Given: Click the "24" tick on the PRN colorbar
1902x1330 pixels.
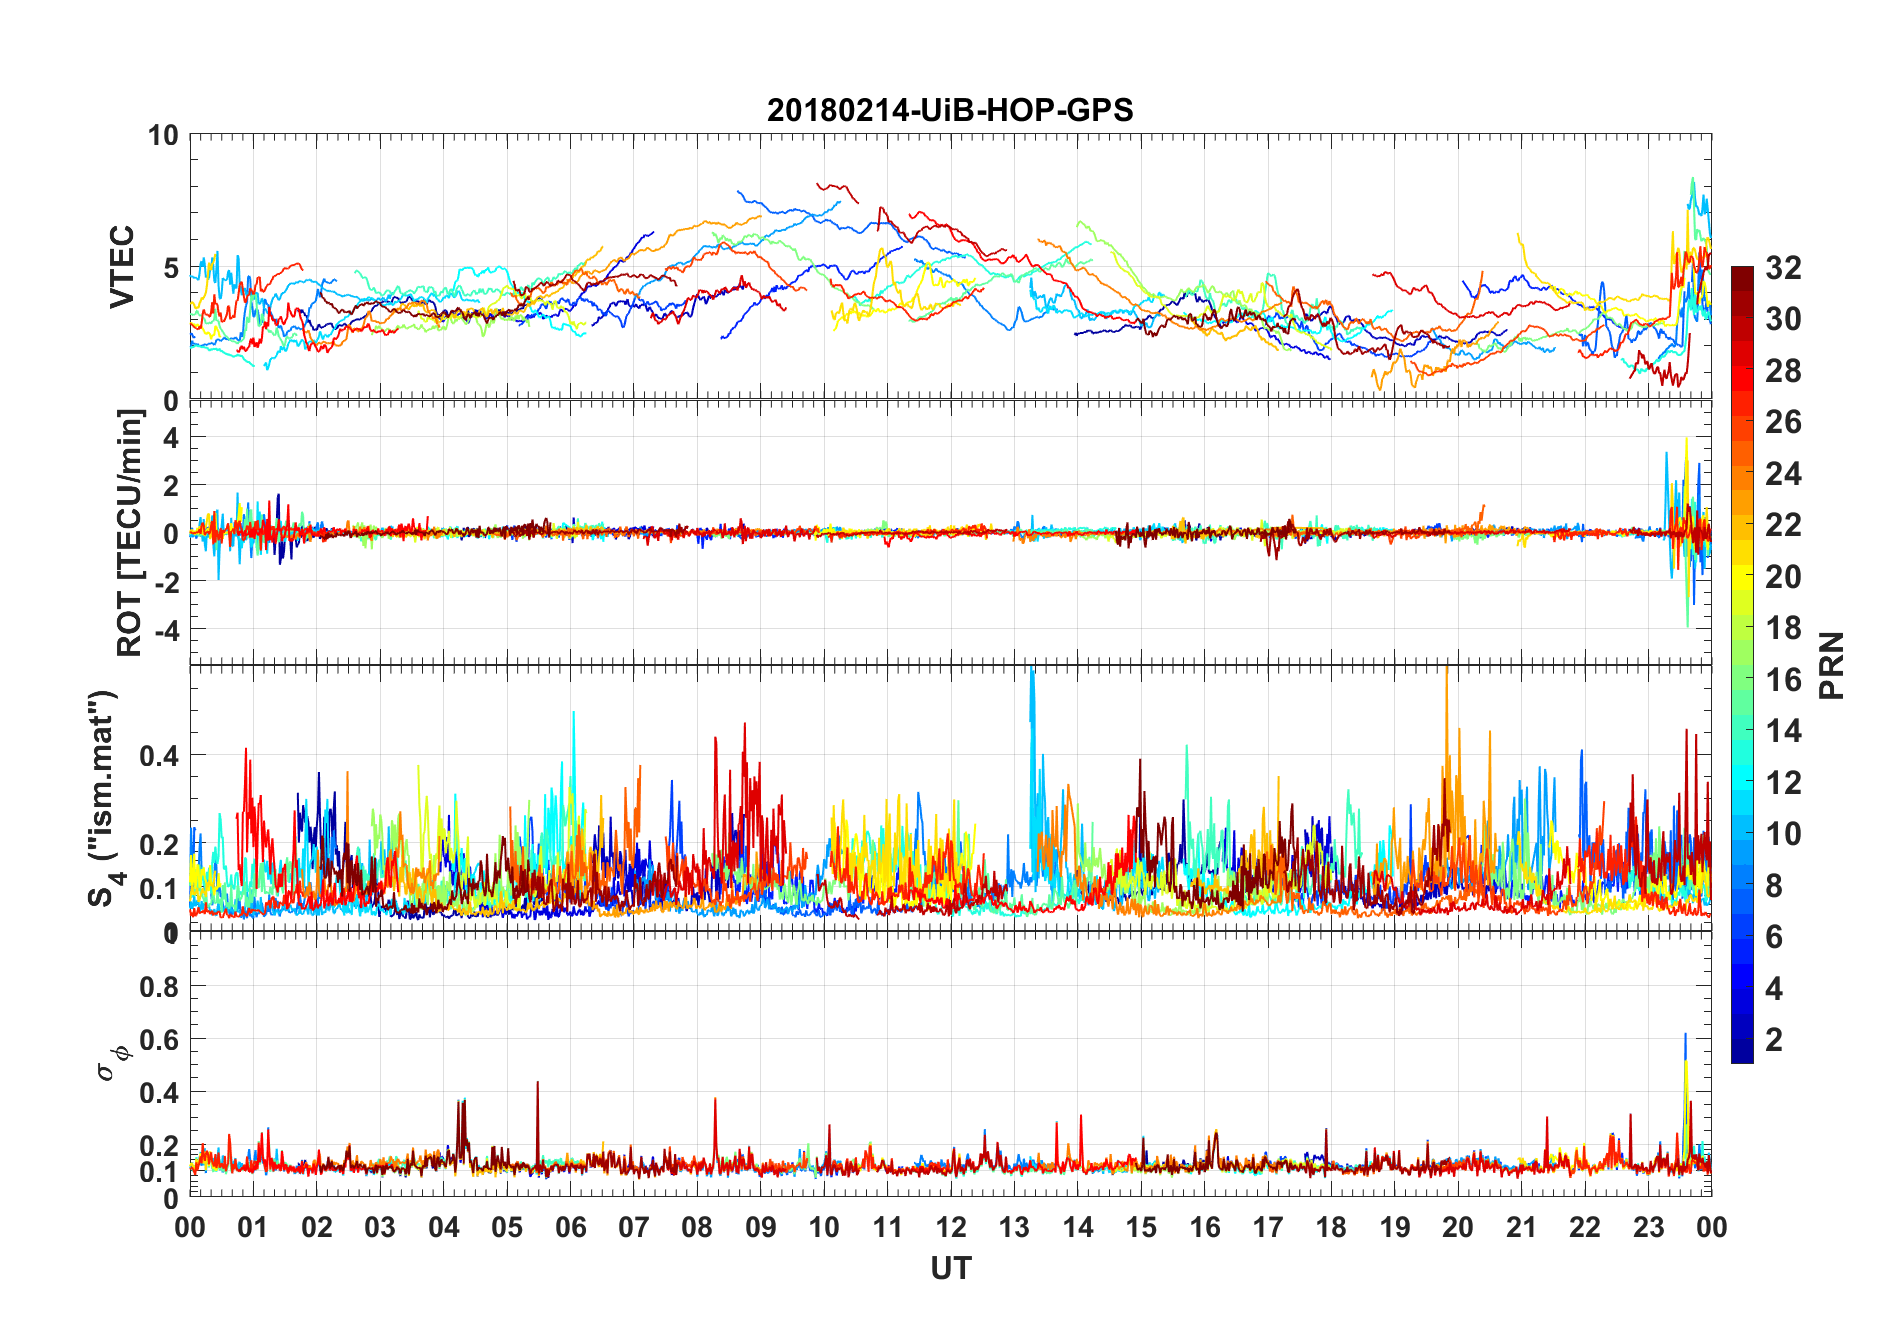Looking at the screenshot, I should point(1784,473).
